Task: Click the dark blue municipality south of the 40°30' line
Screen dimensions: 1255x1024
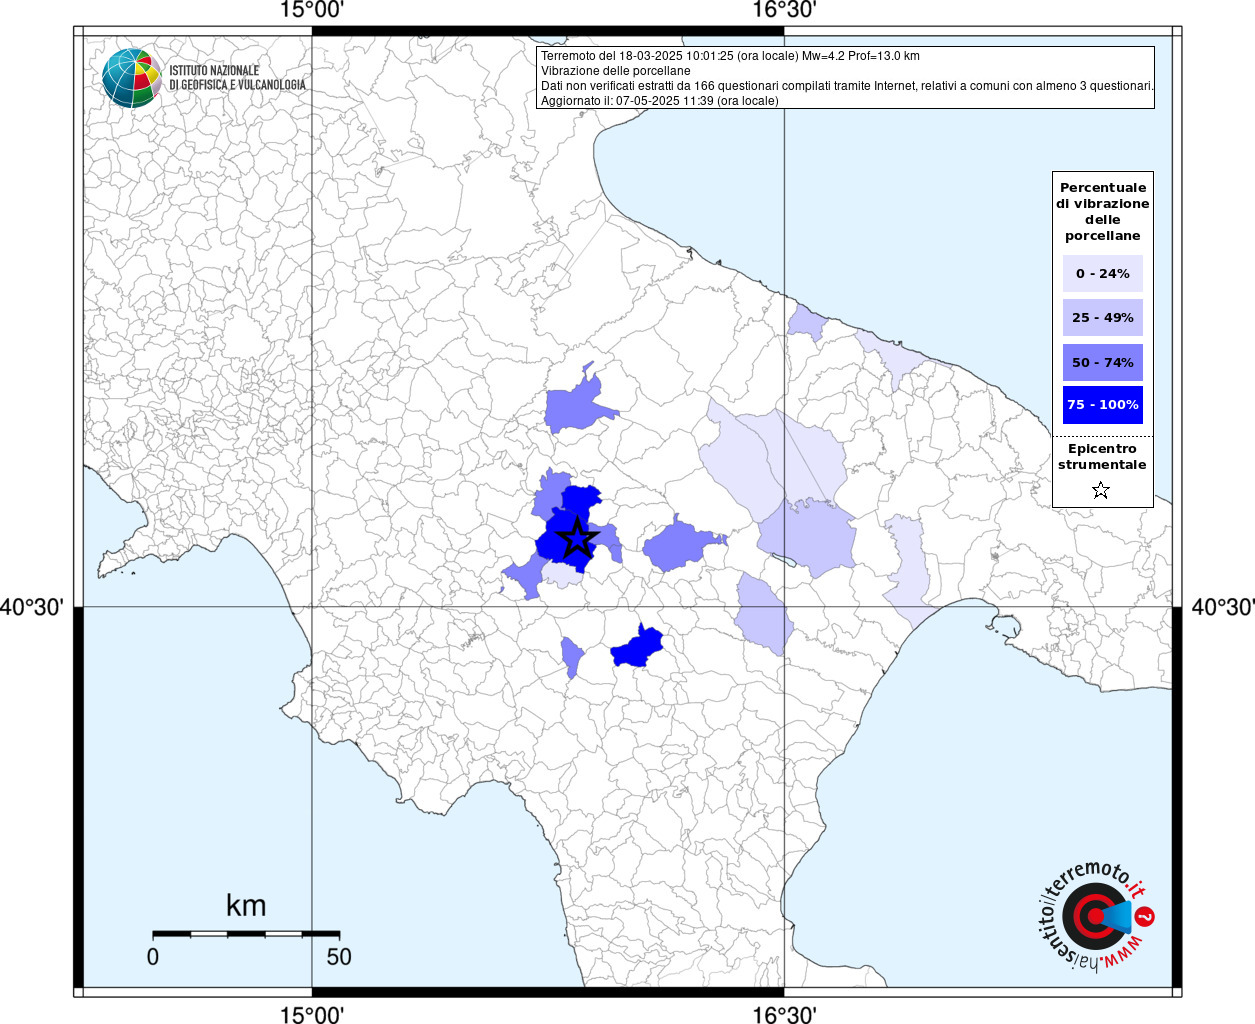Action: [637, 648]
